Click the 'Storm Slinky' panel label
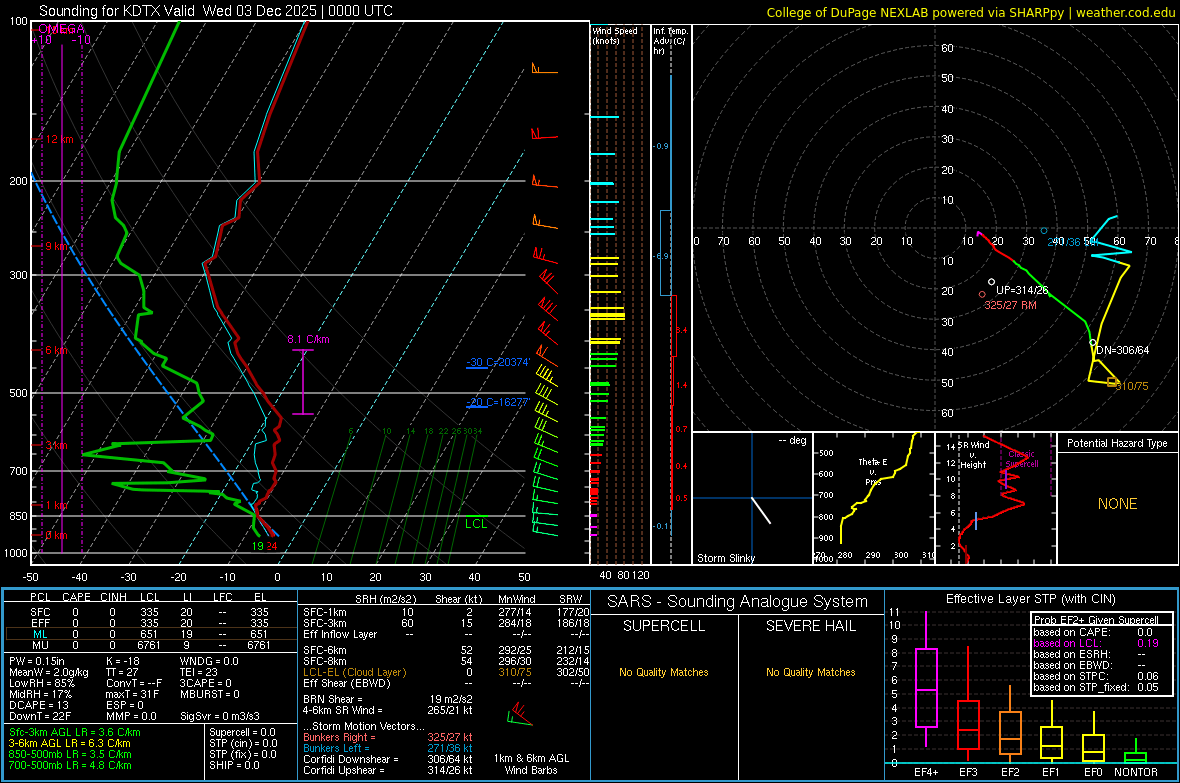The image size is (1180, 783). coord(725,558)
